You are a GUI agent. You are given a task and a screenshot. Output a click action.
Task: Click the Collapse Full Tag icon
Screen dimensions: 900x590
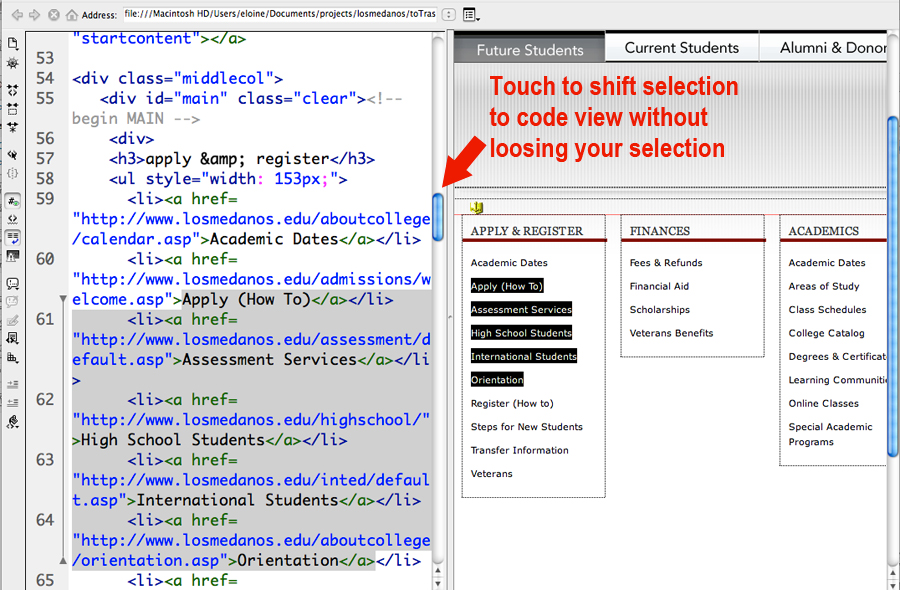[13, 89]
